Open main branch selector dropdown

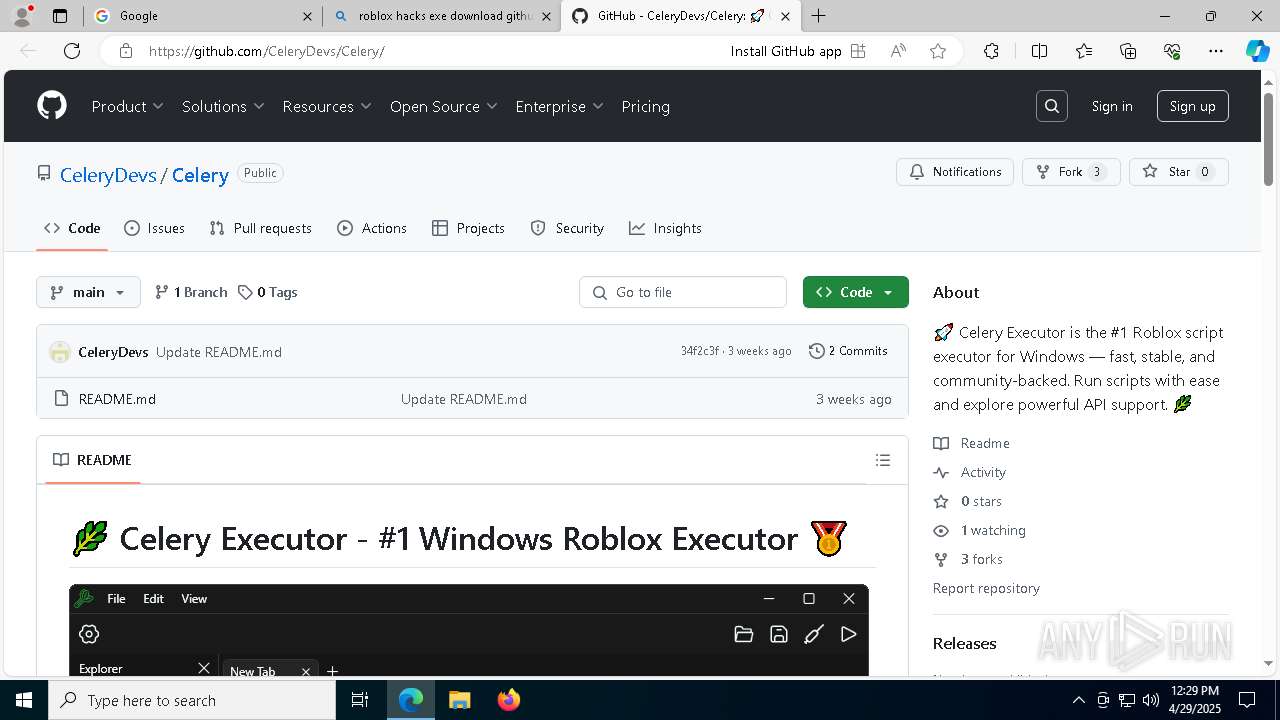point(88,292)
